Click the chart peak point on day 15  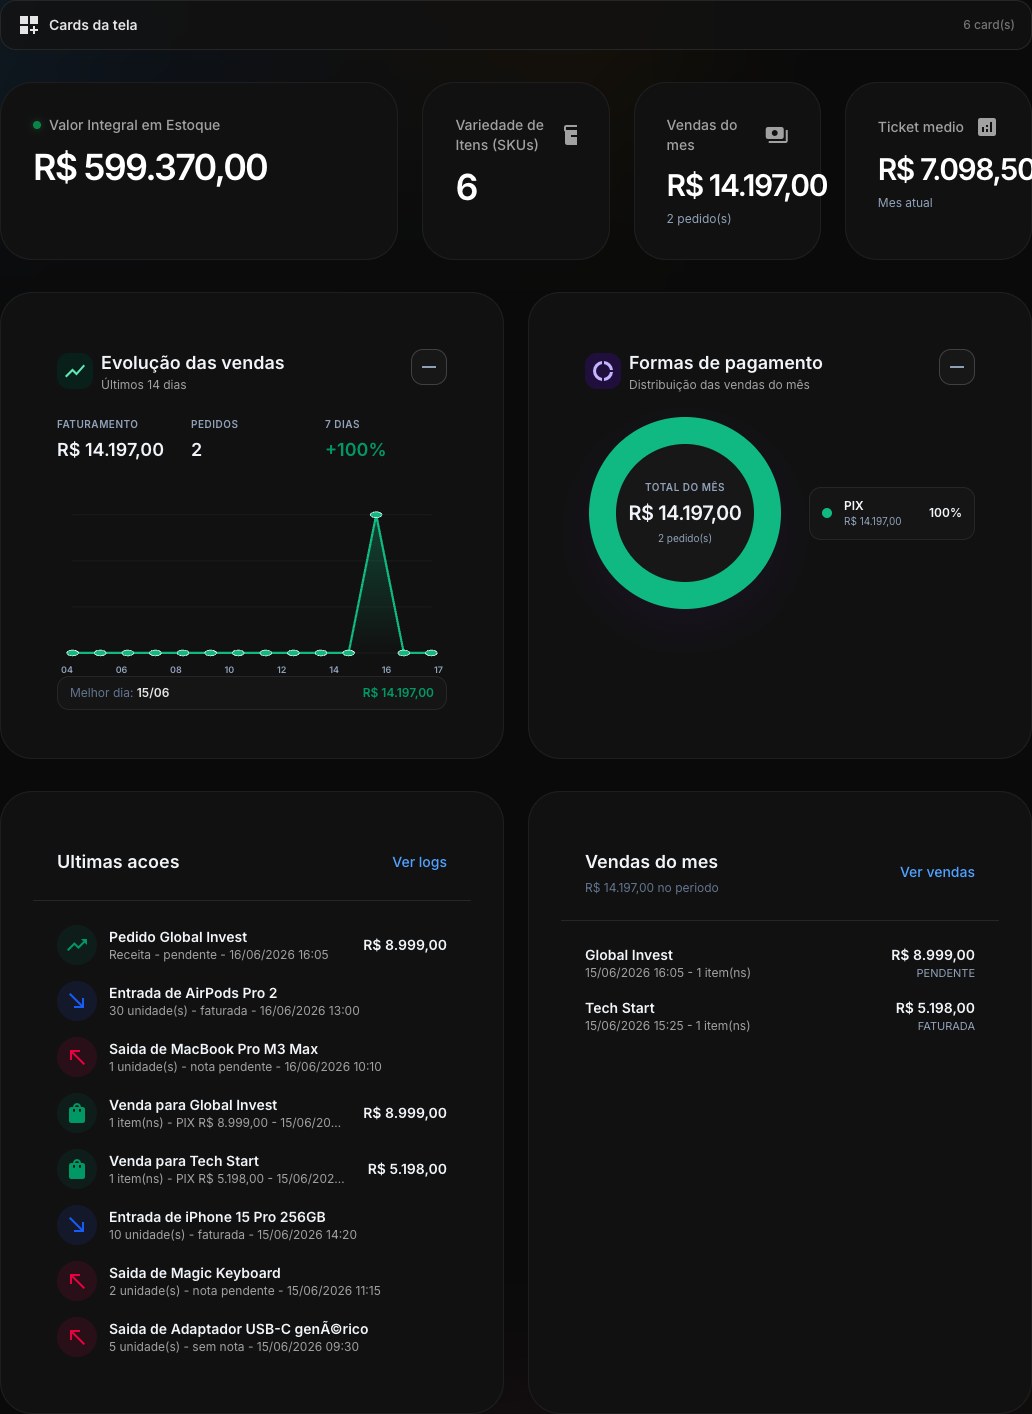pyautogui.click(x=377, y=515)
